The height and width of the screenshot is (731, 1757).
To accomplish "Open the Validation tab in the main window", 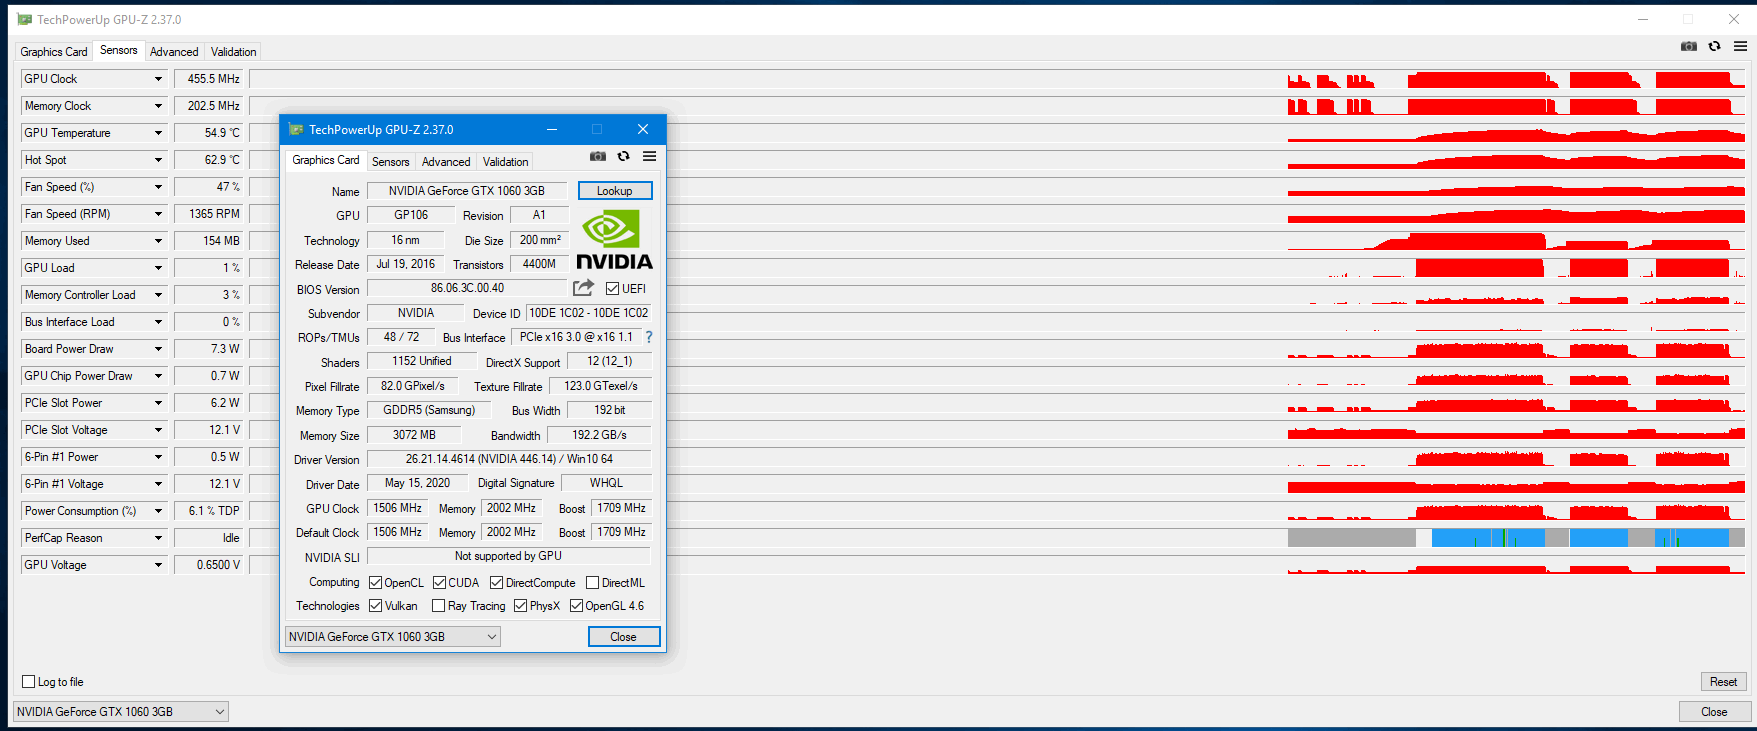I will click(234, 52).
